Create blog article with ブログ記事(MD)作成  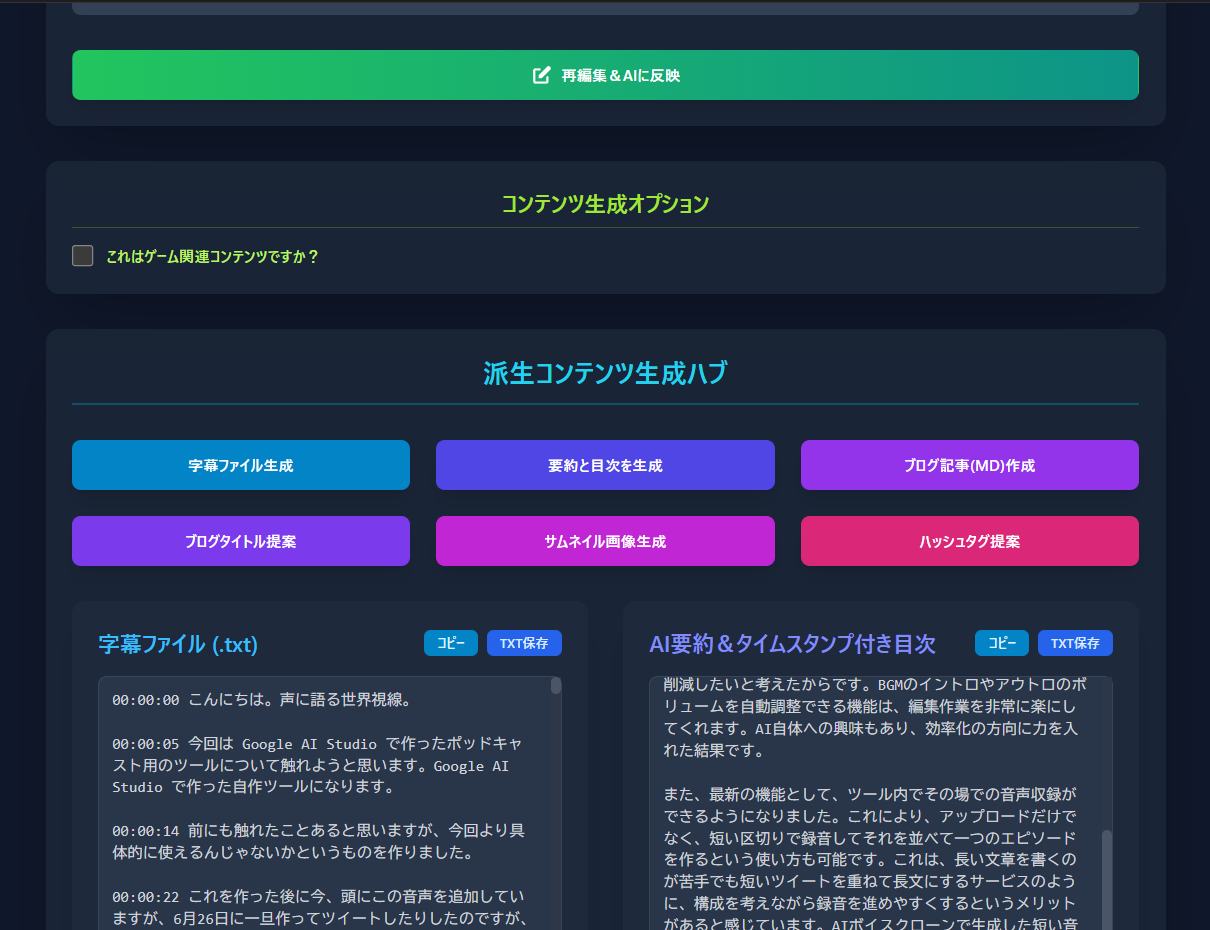(970, 465)
